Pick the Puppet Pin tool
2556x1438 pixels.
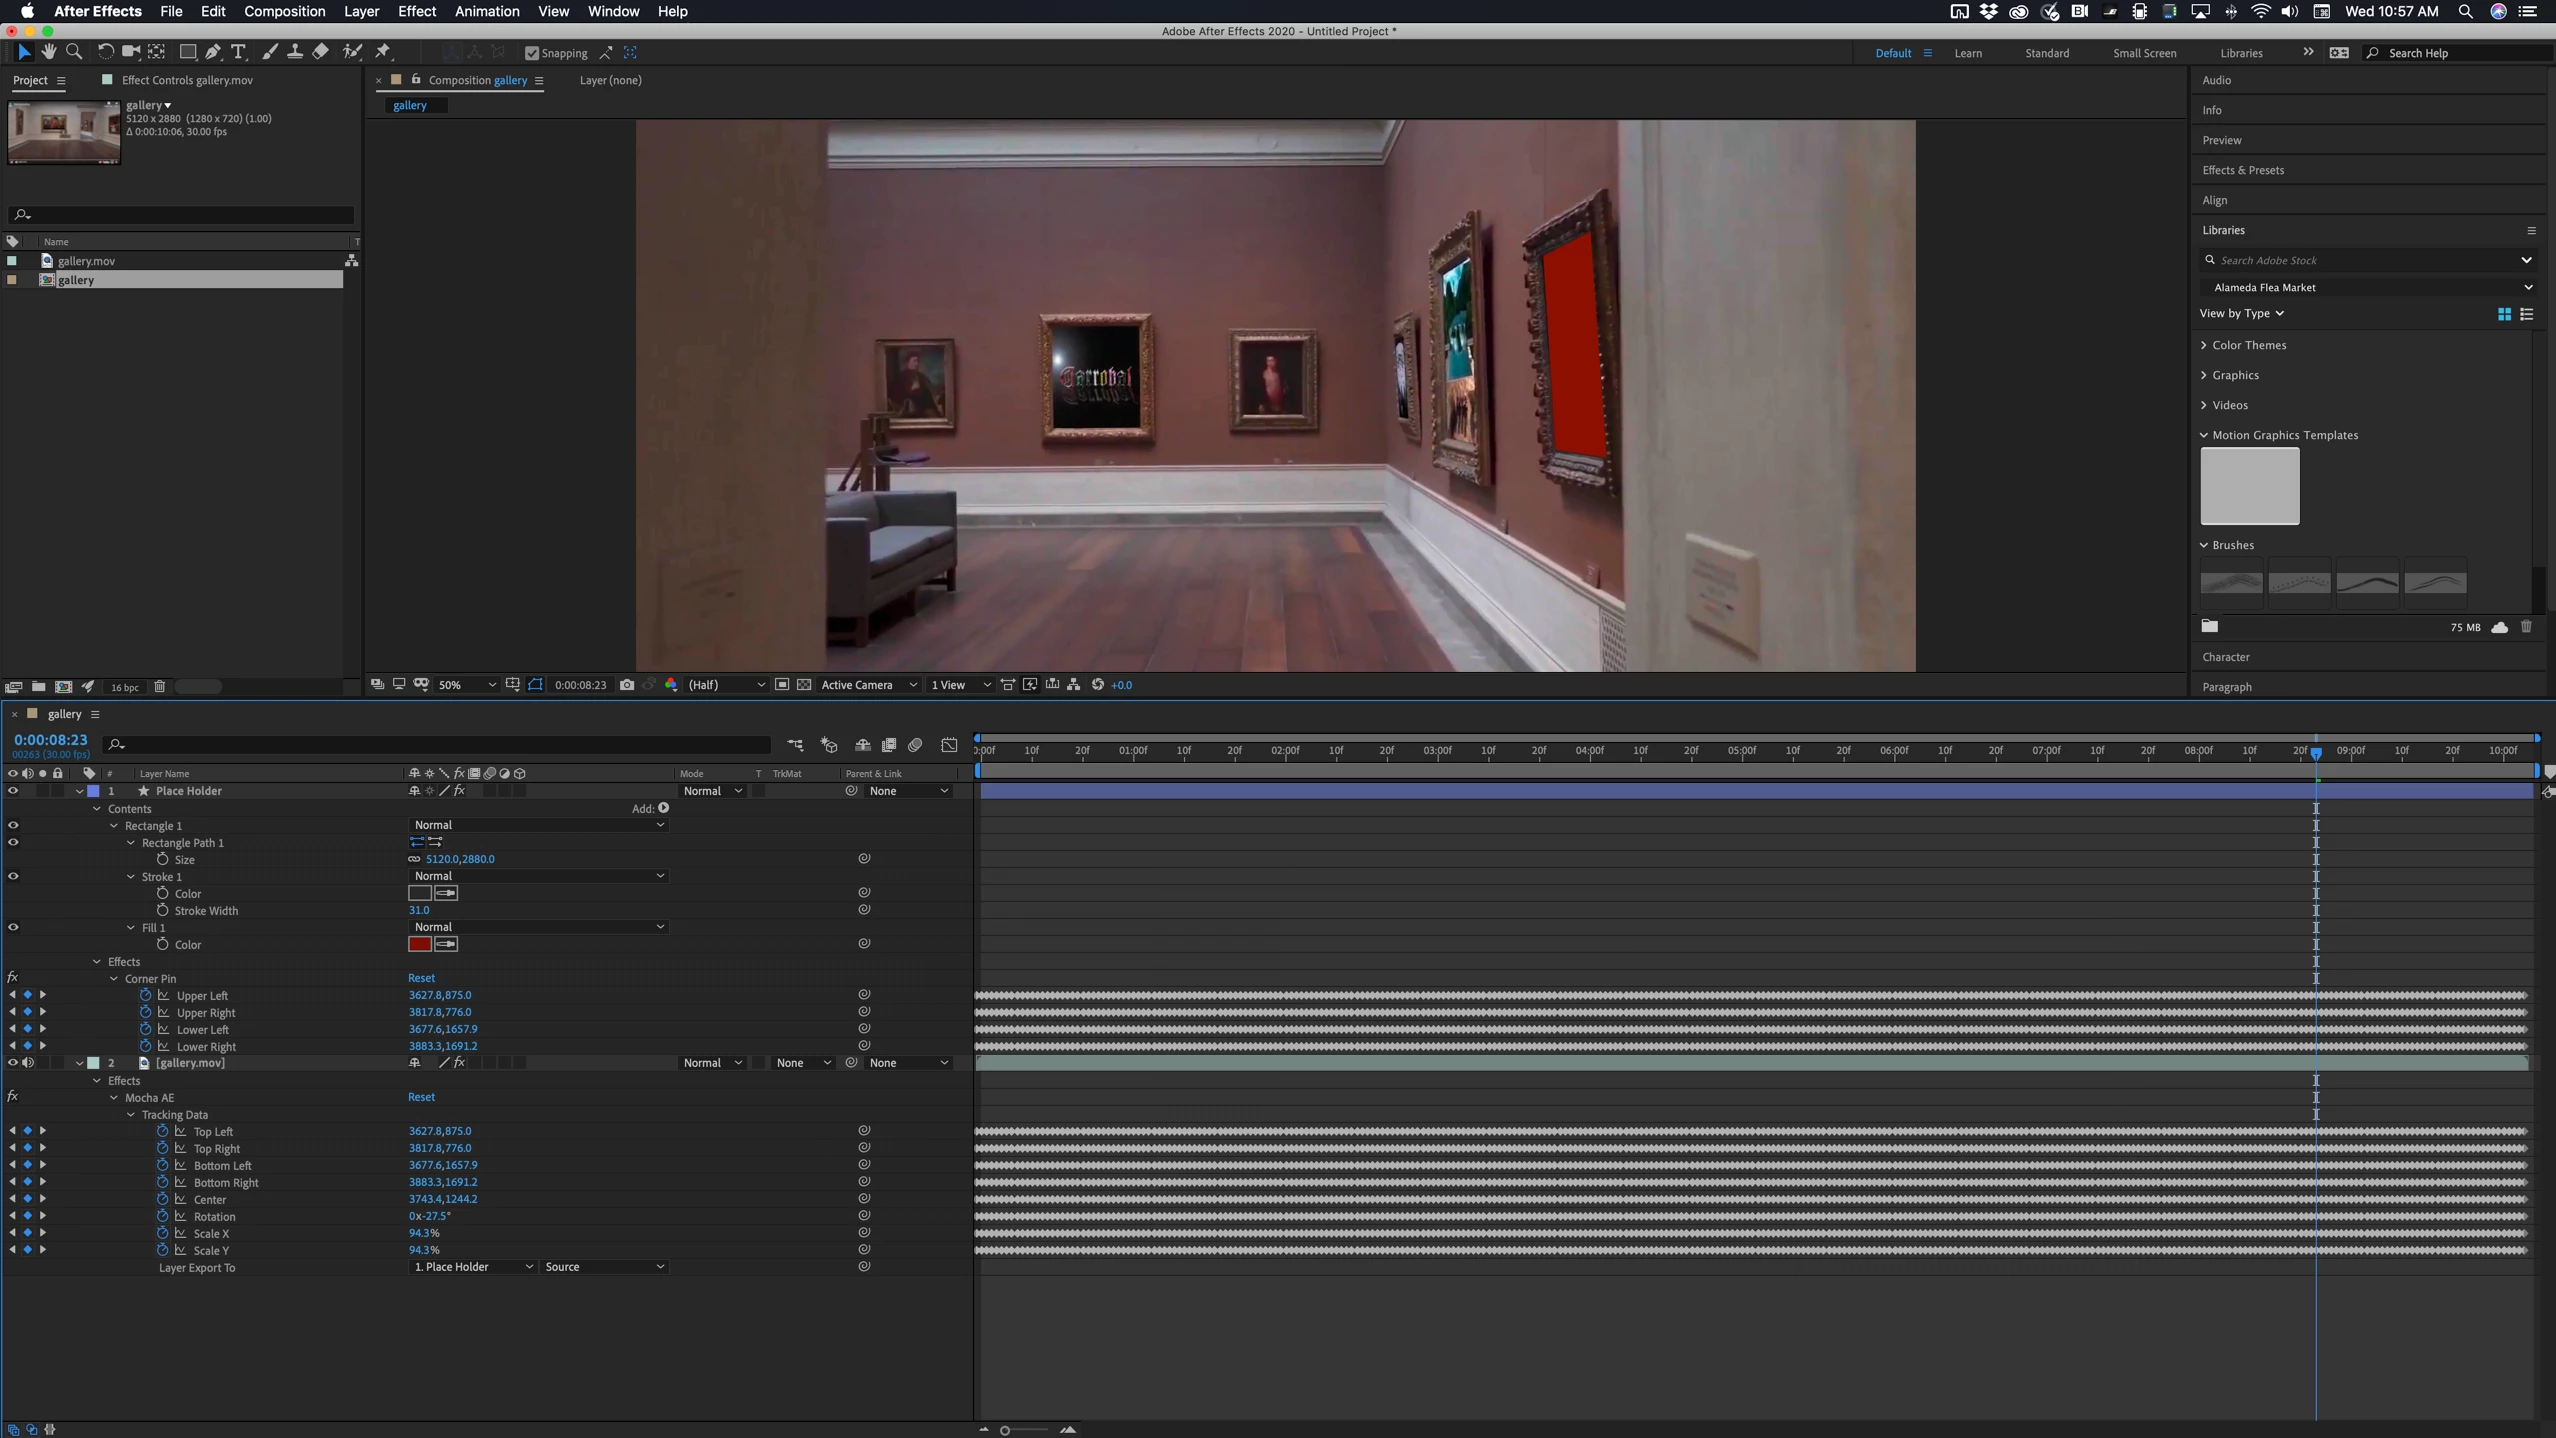click(384, 52)
